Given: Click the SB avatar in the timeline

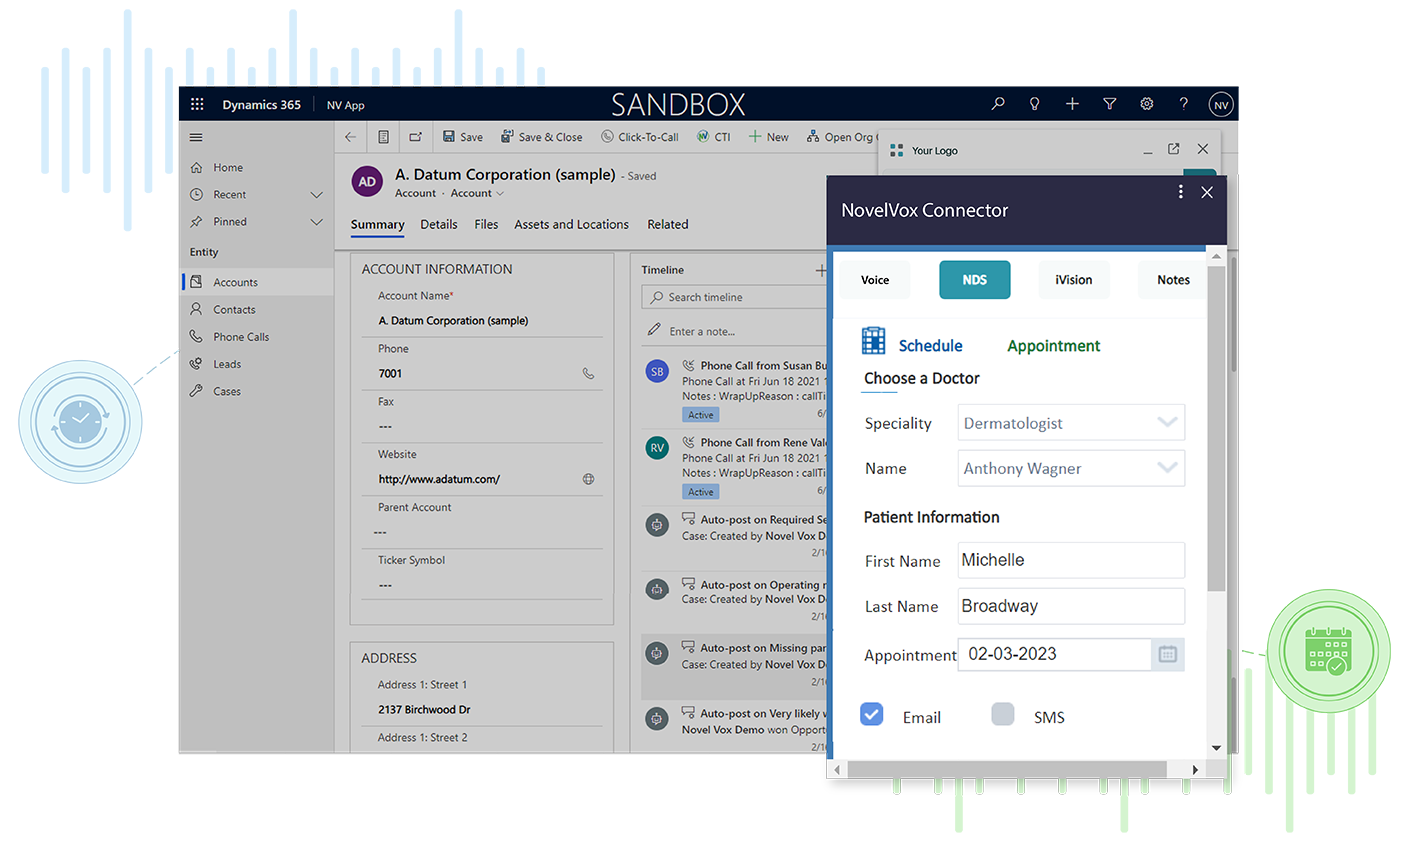Looking at the screenshot, I should click(x=657, y=372).
